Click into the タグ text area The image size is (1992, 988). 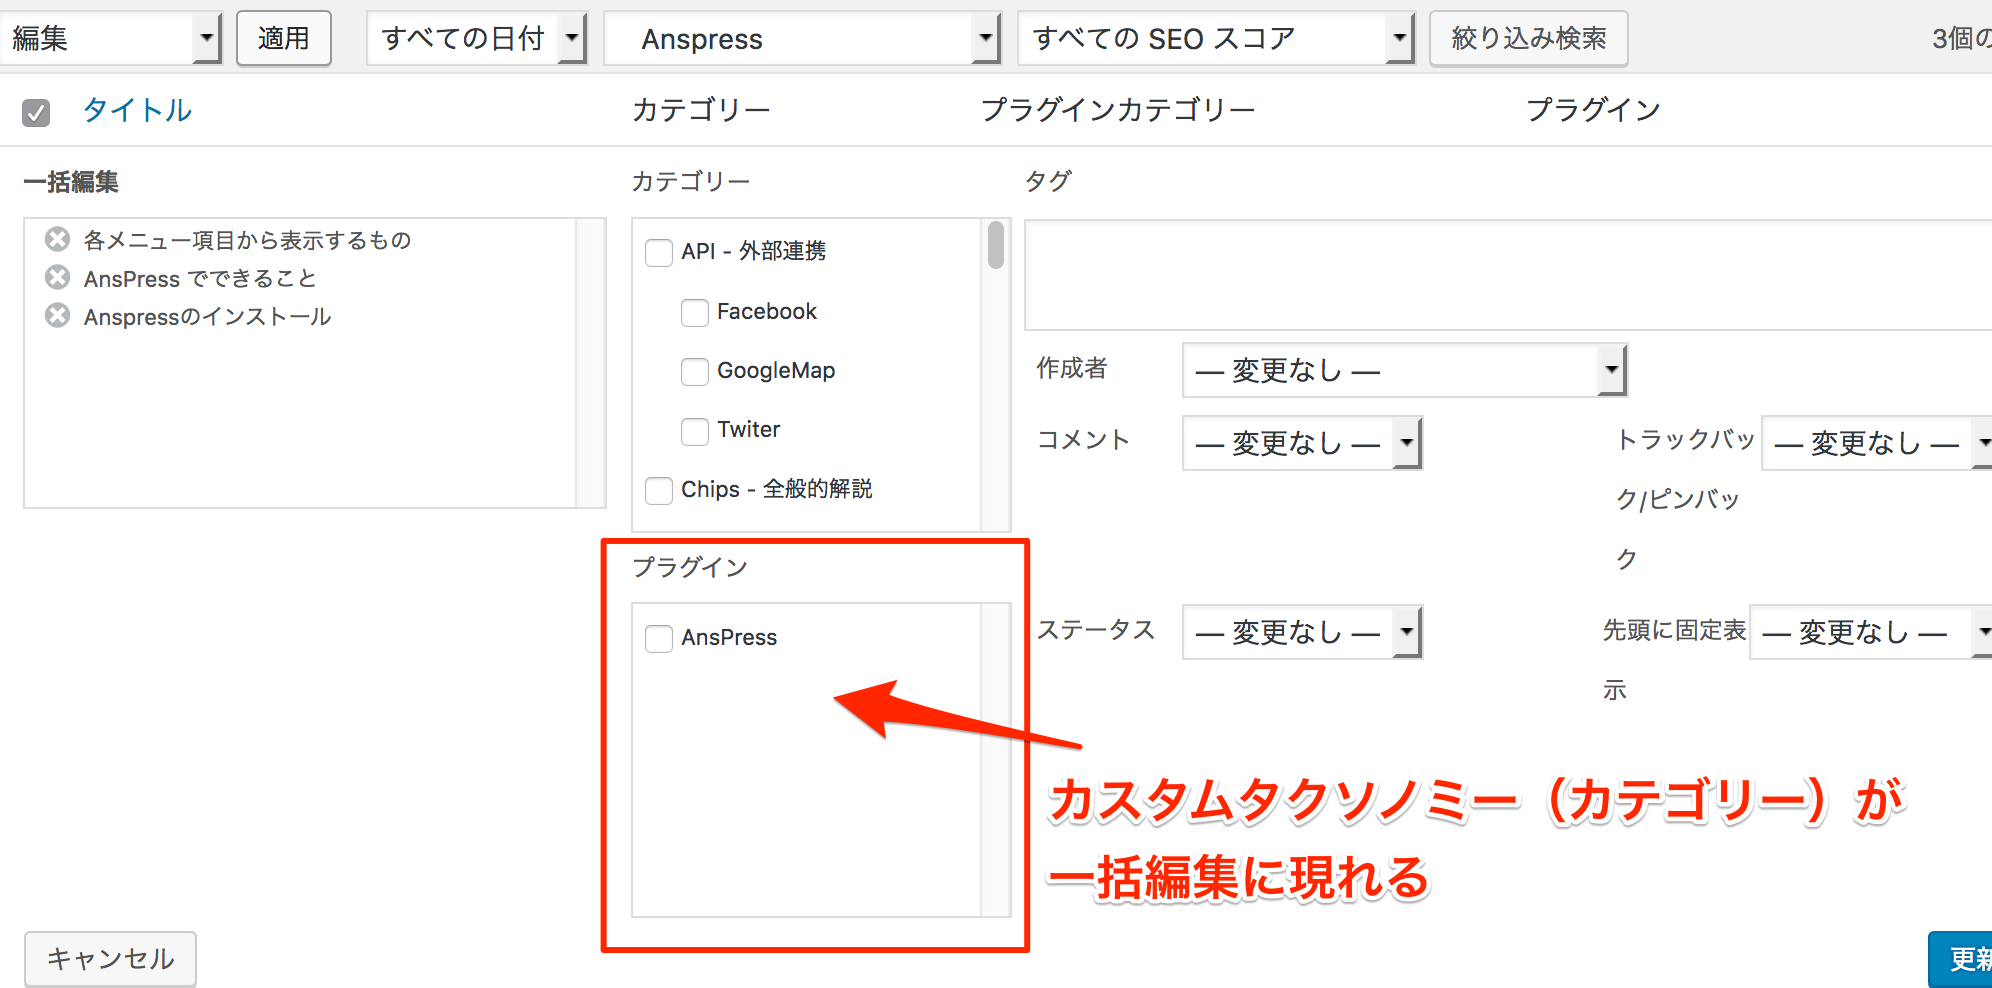[1508, 275]
